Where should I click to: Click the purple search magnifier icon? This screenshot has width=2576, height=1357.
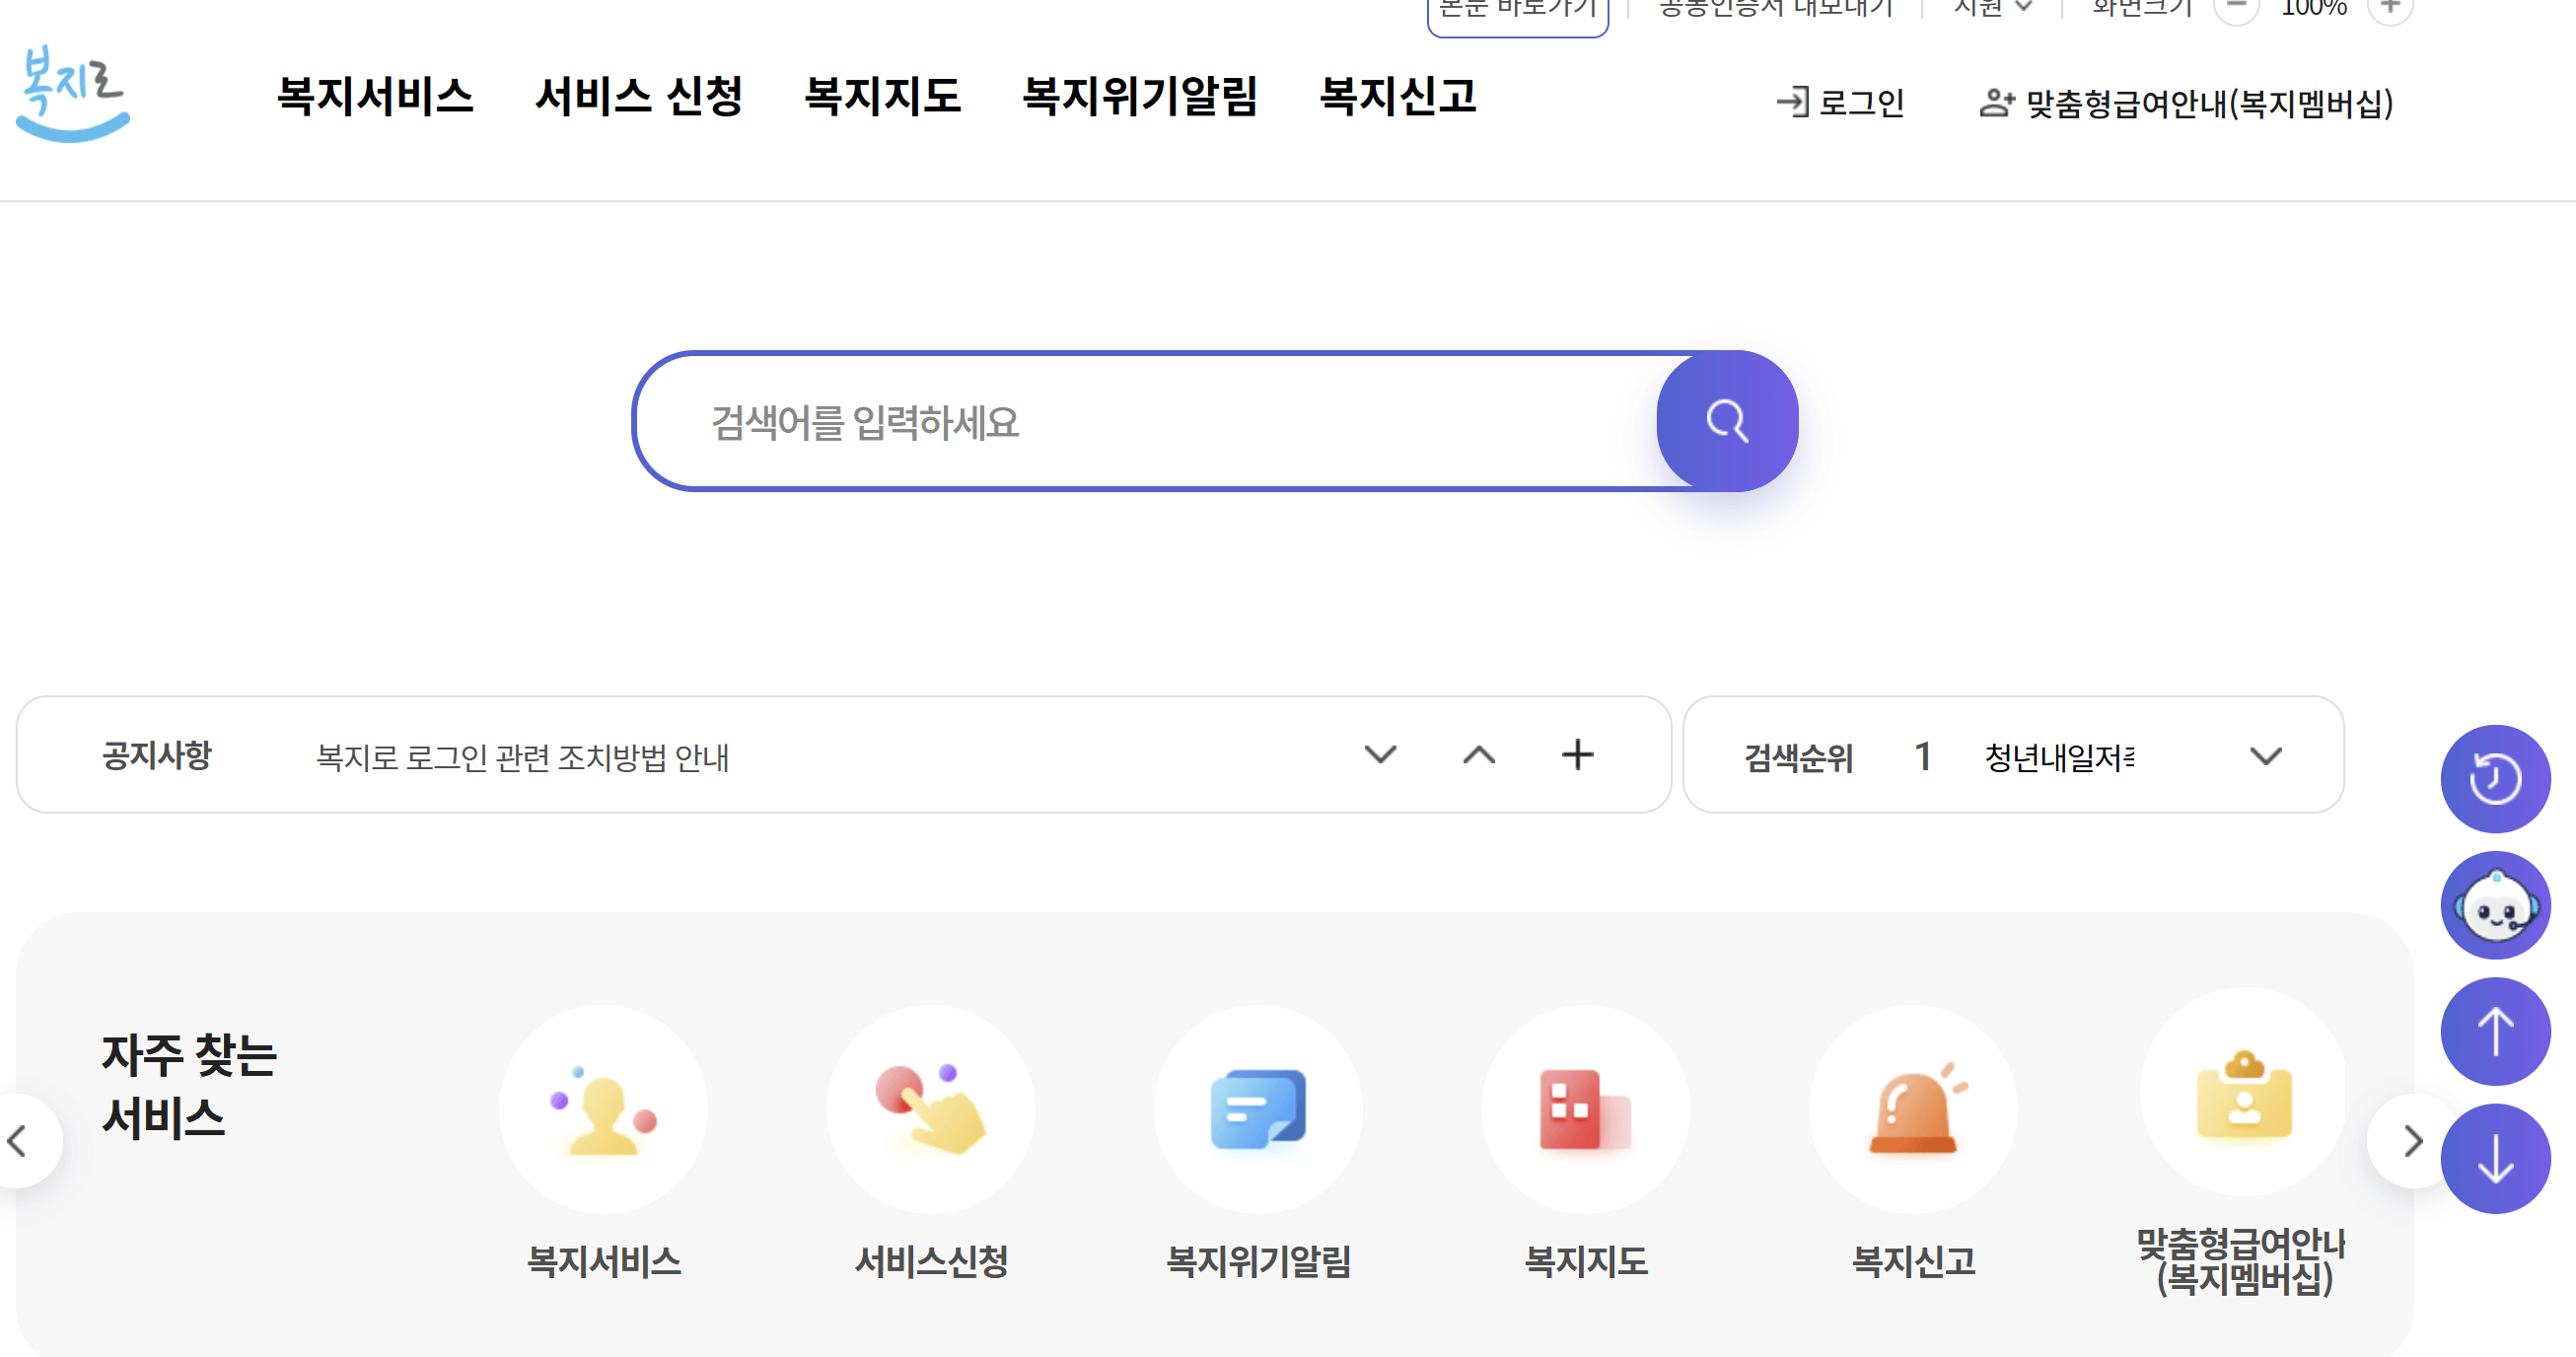tap(1727, 422)
